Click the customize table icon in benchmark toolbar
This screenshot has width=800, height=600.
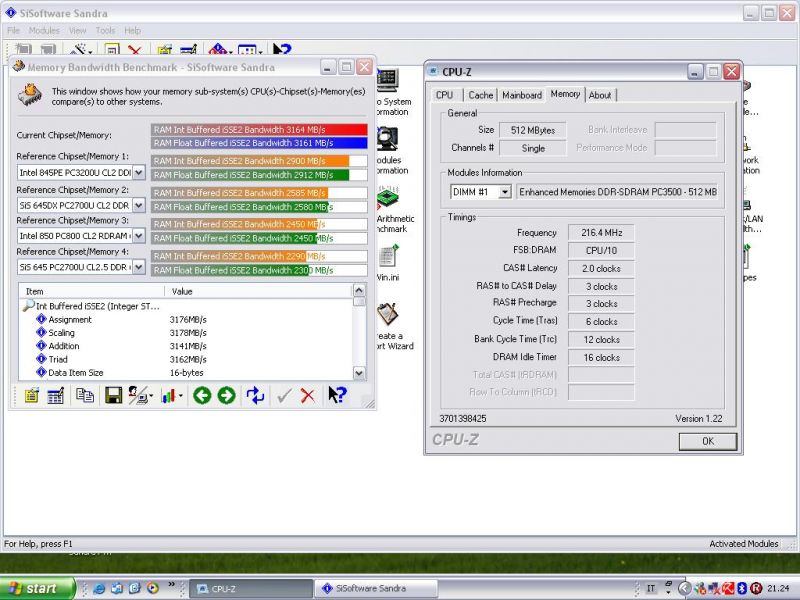[x=55, y=395]
